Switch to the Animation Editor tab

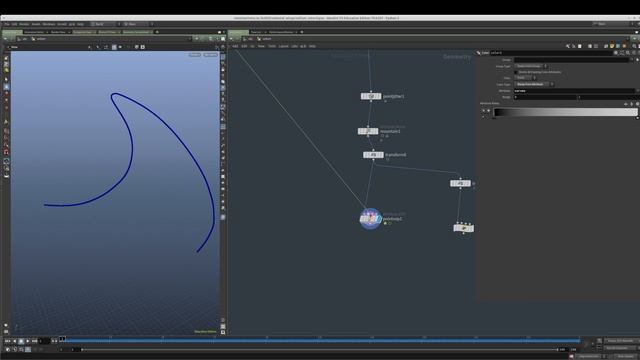(35, 32)
